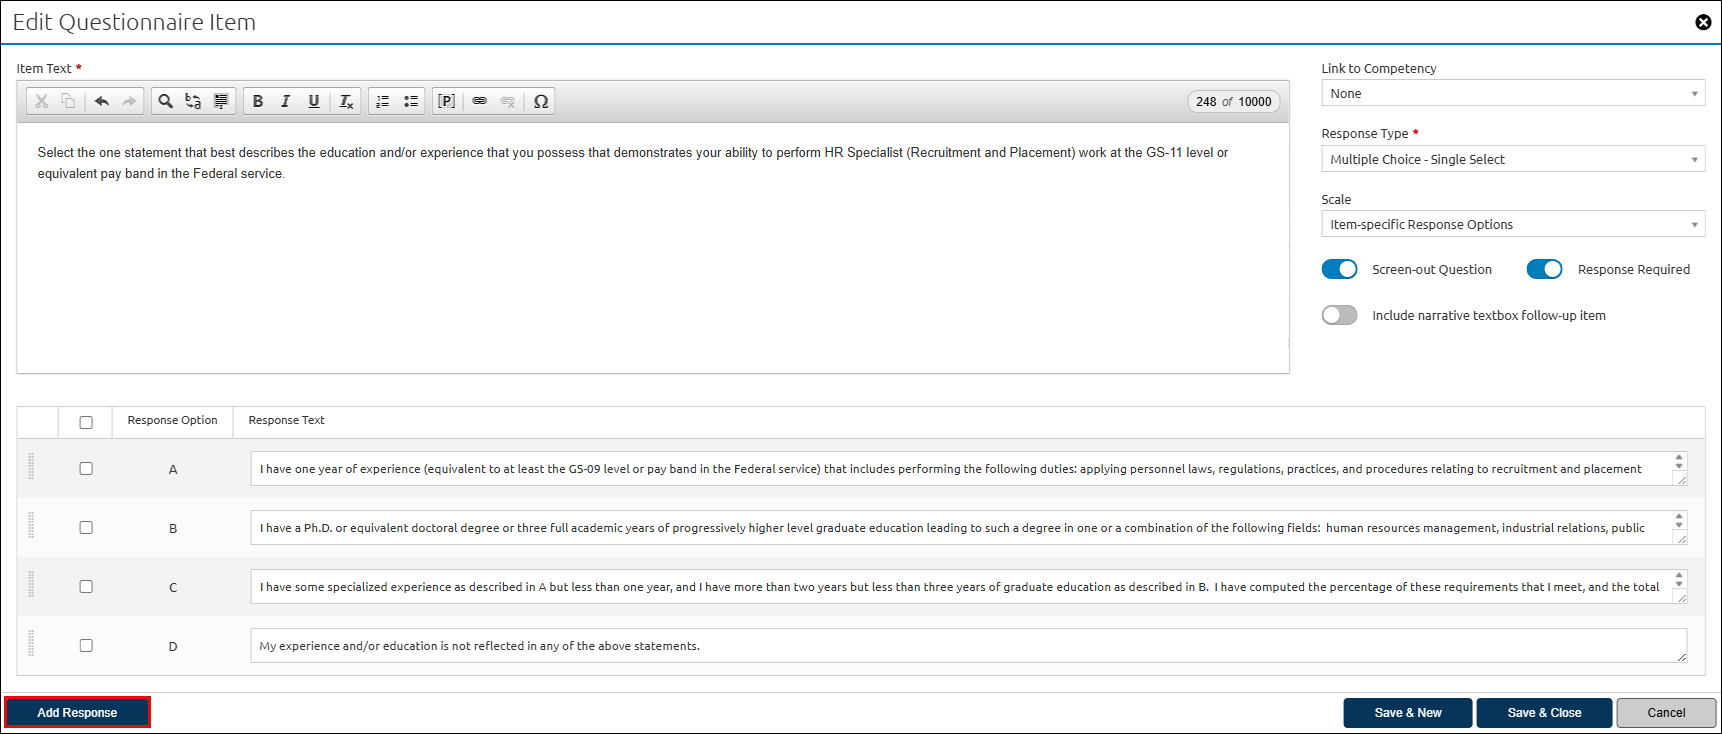1722x734 pixels.
Task: Grab the drag handle for response B
Action: click(x=31, y=526)
